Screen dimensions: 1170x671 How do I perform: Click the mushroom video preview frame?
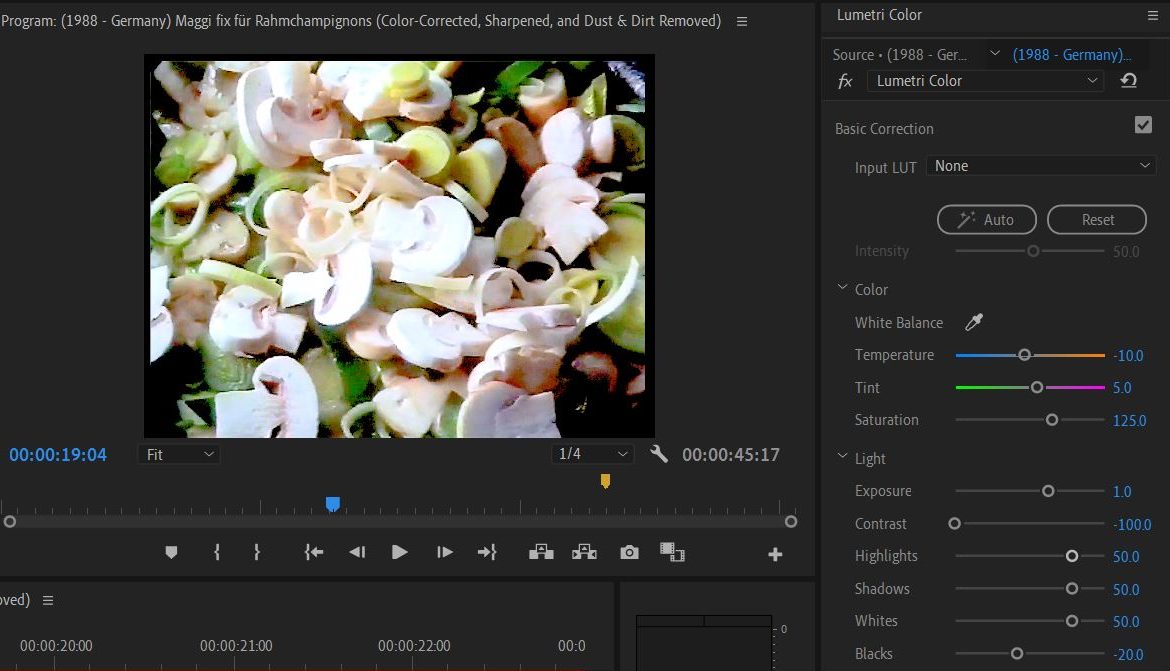(399, 246)
